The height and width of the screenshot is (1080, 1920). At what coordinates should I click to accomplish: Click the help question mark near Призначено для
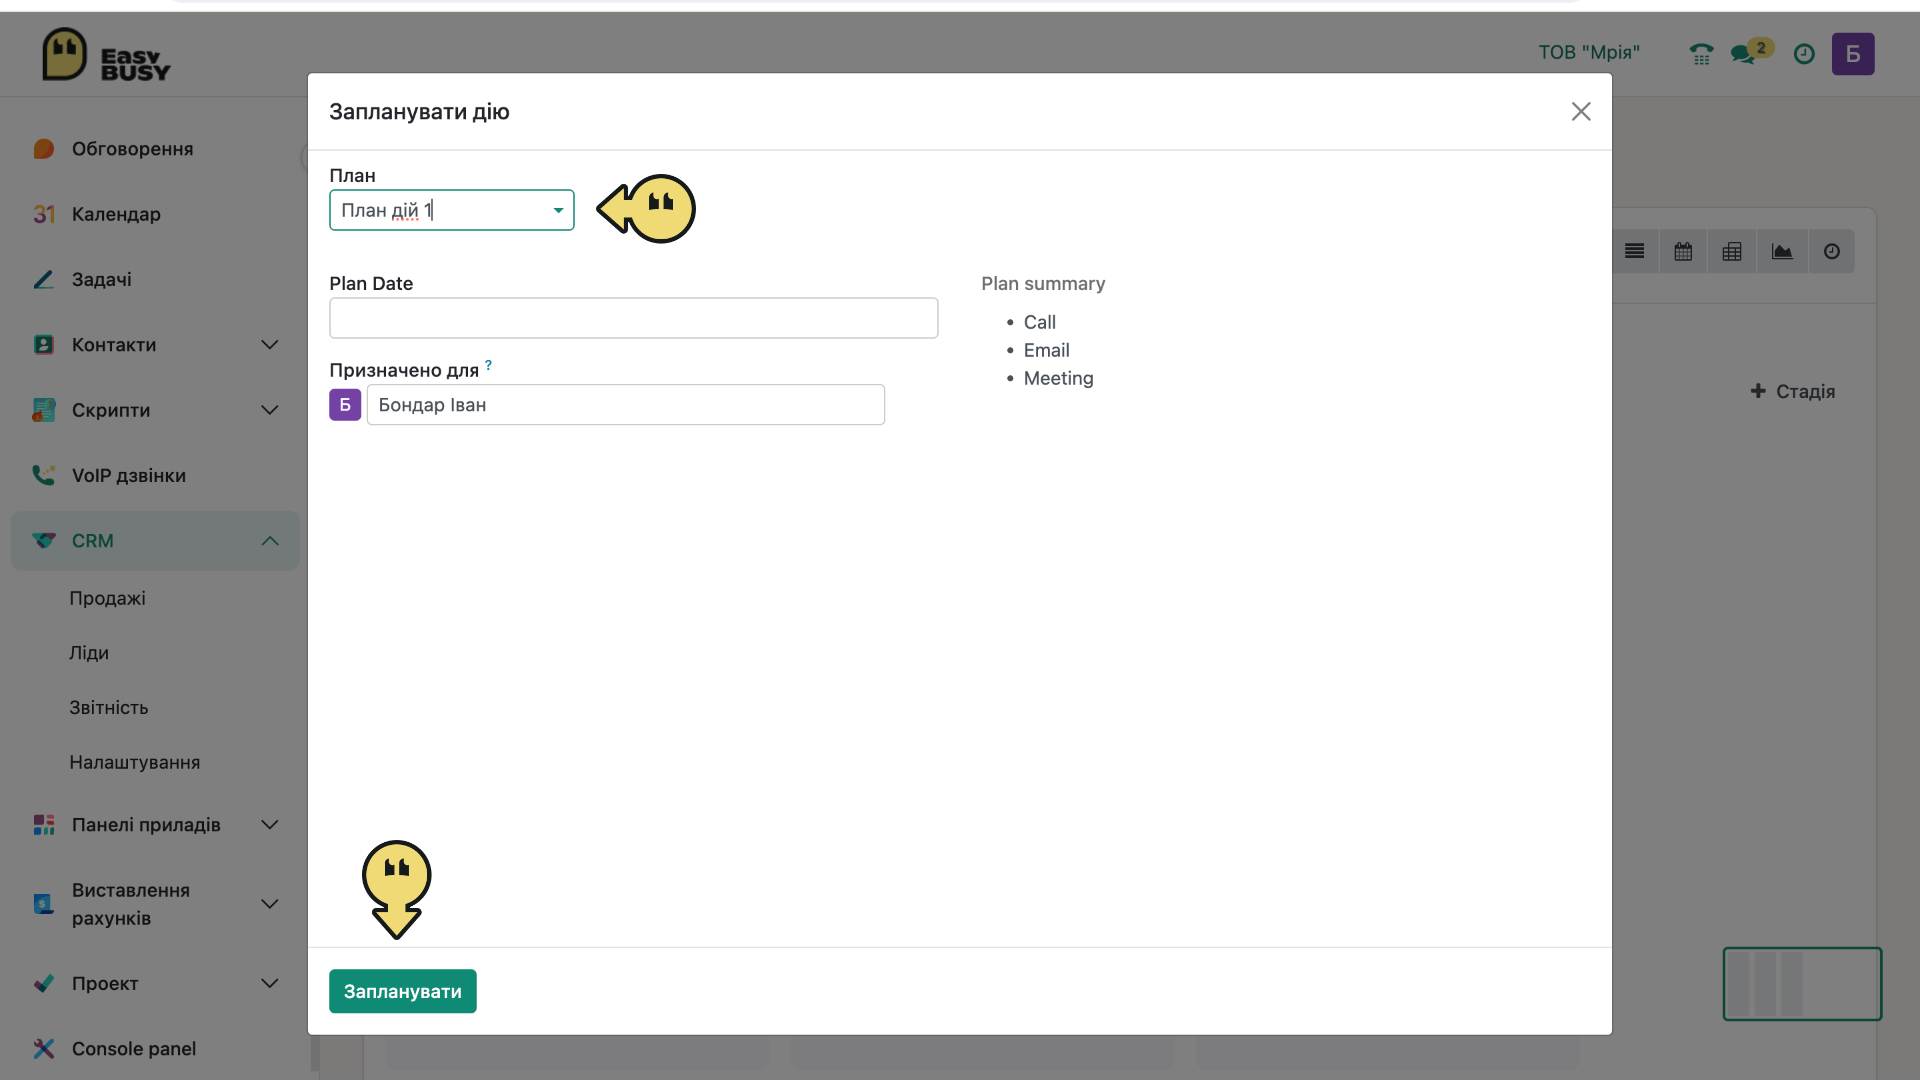pyautogui.click(x=488, y=365)
